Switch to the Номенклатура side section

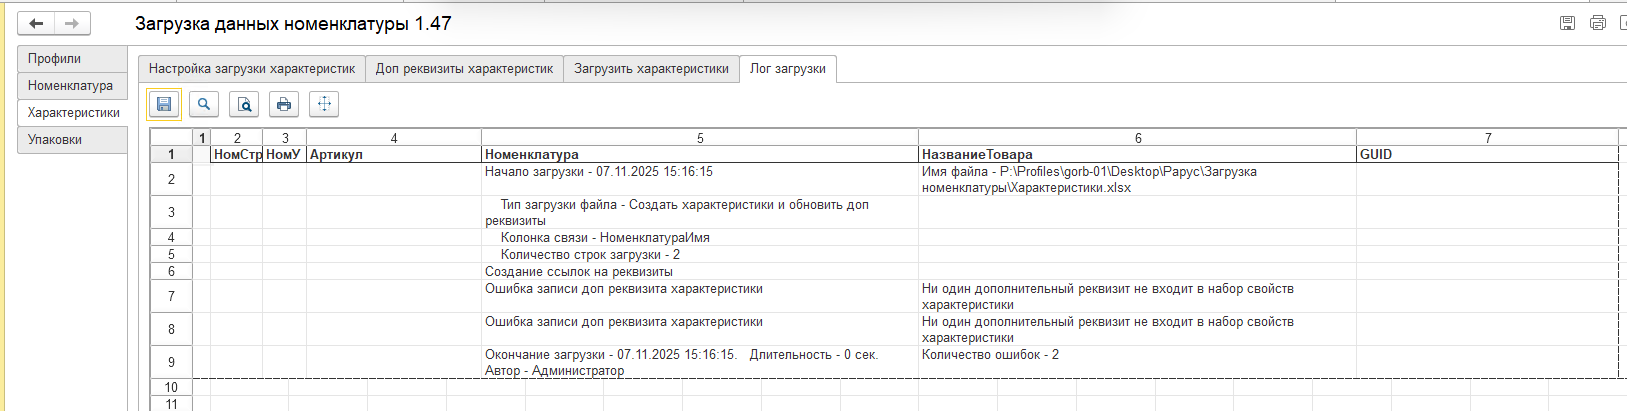(x=70, y=86)
